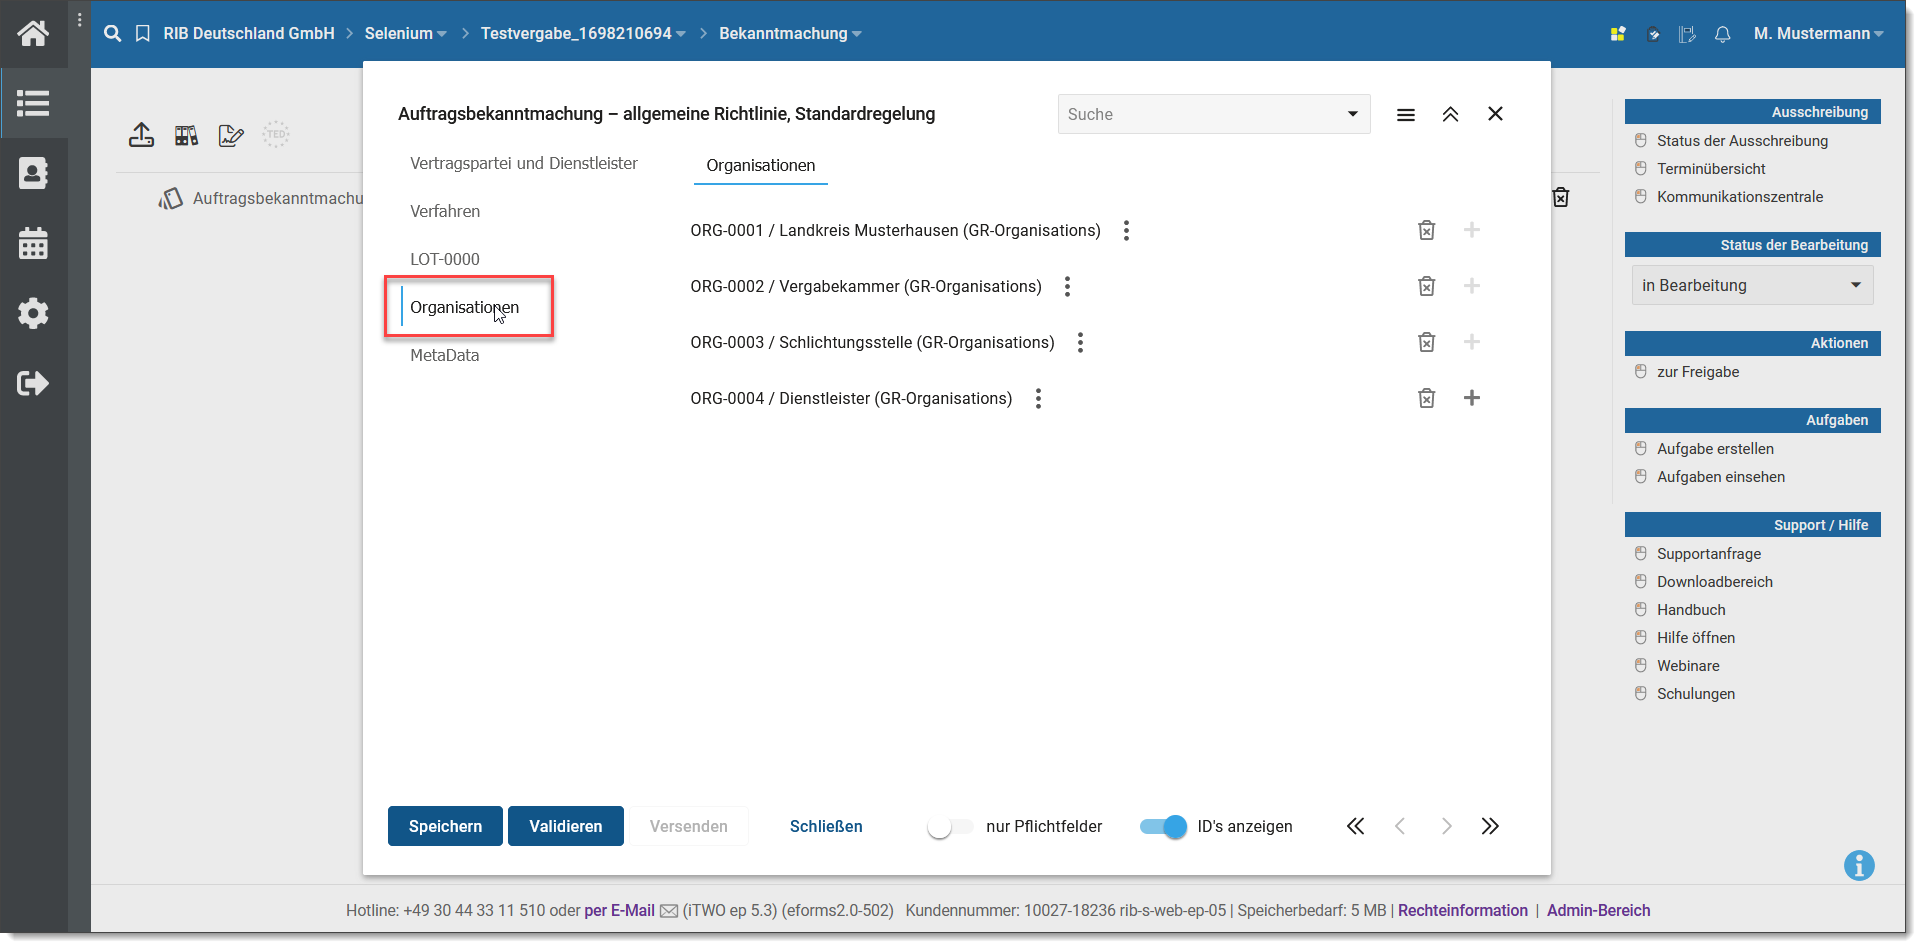Switch to the Organisationen tab
Image resolution: width=1921 pixels, height=948 pixels.
[x=761, y=165]
